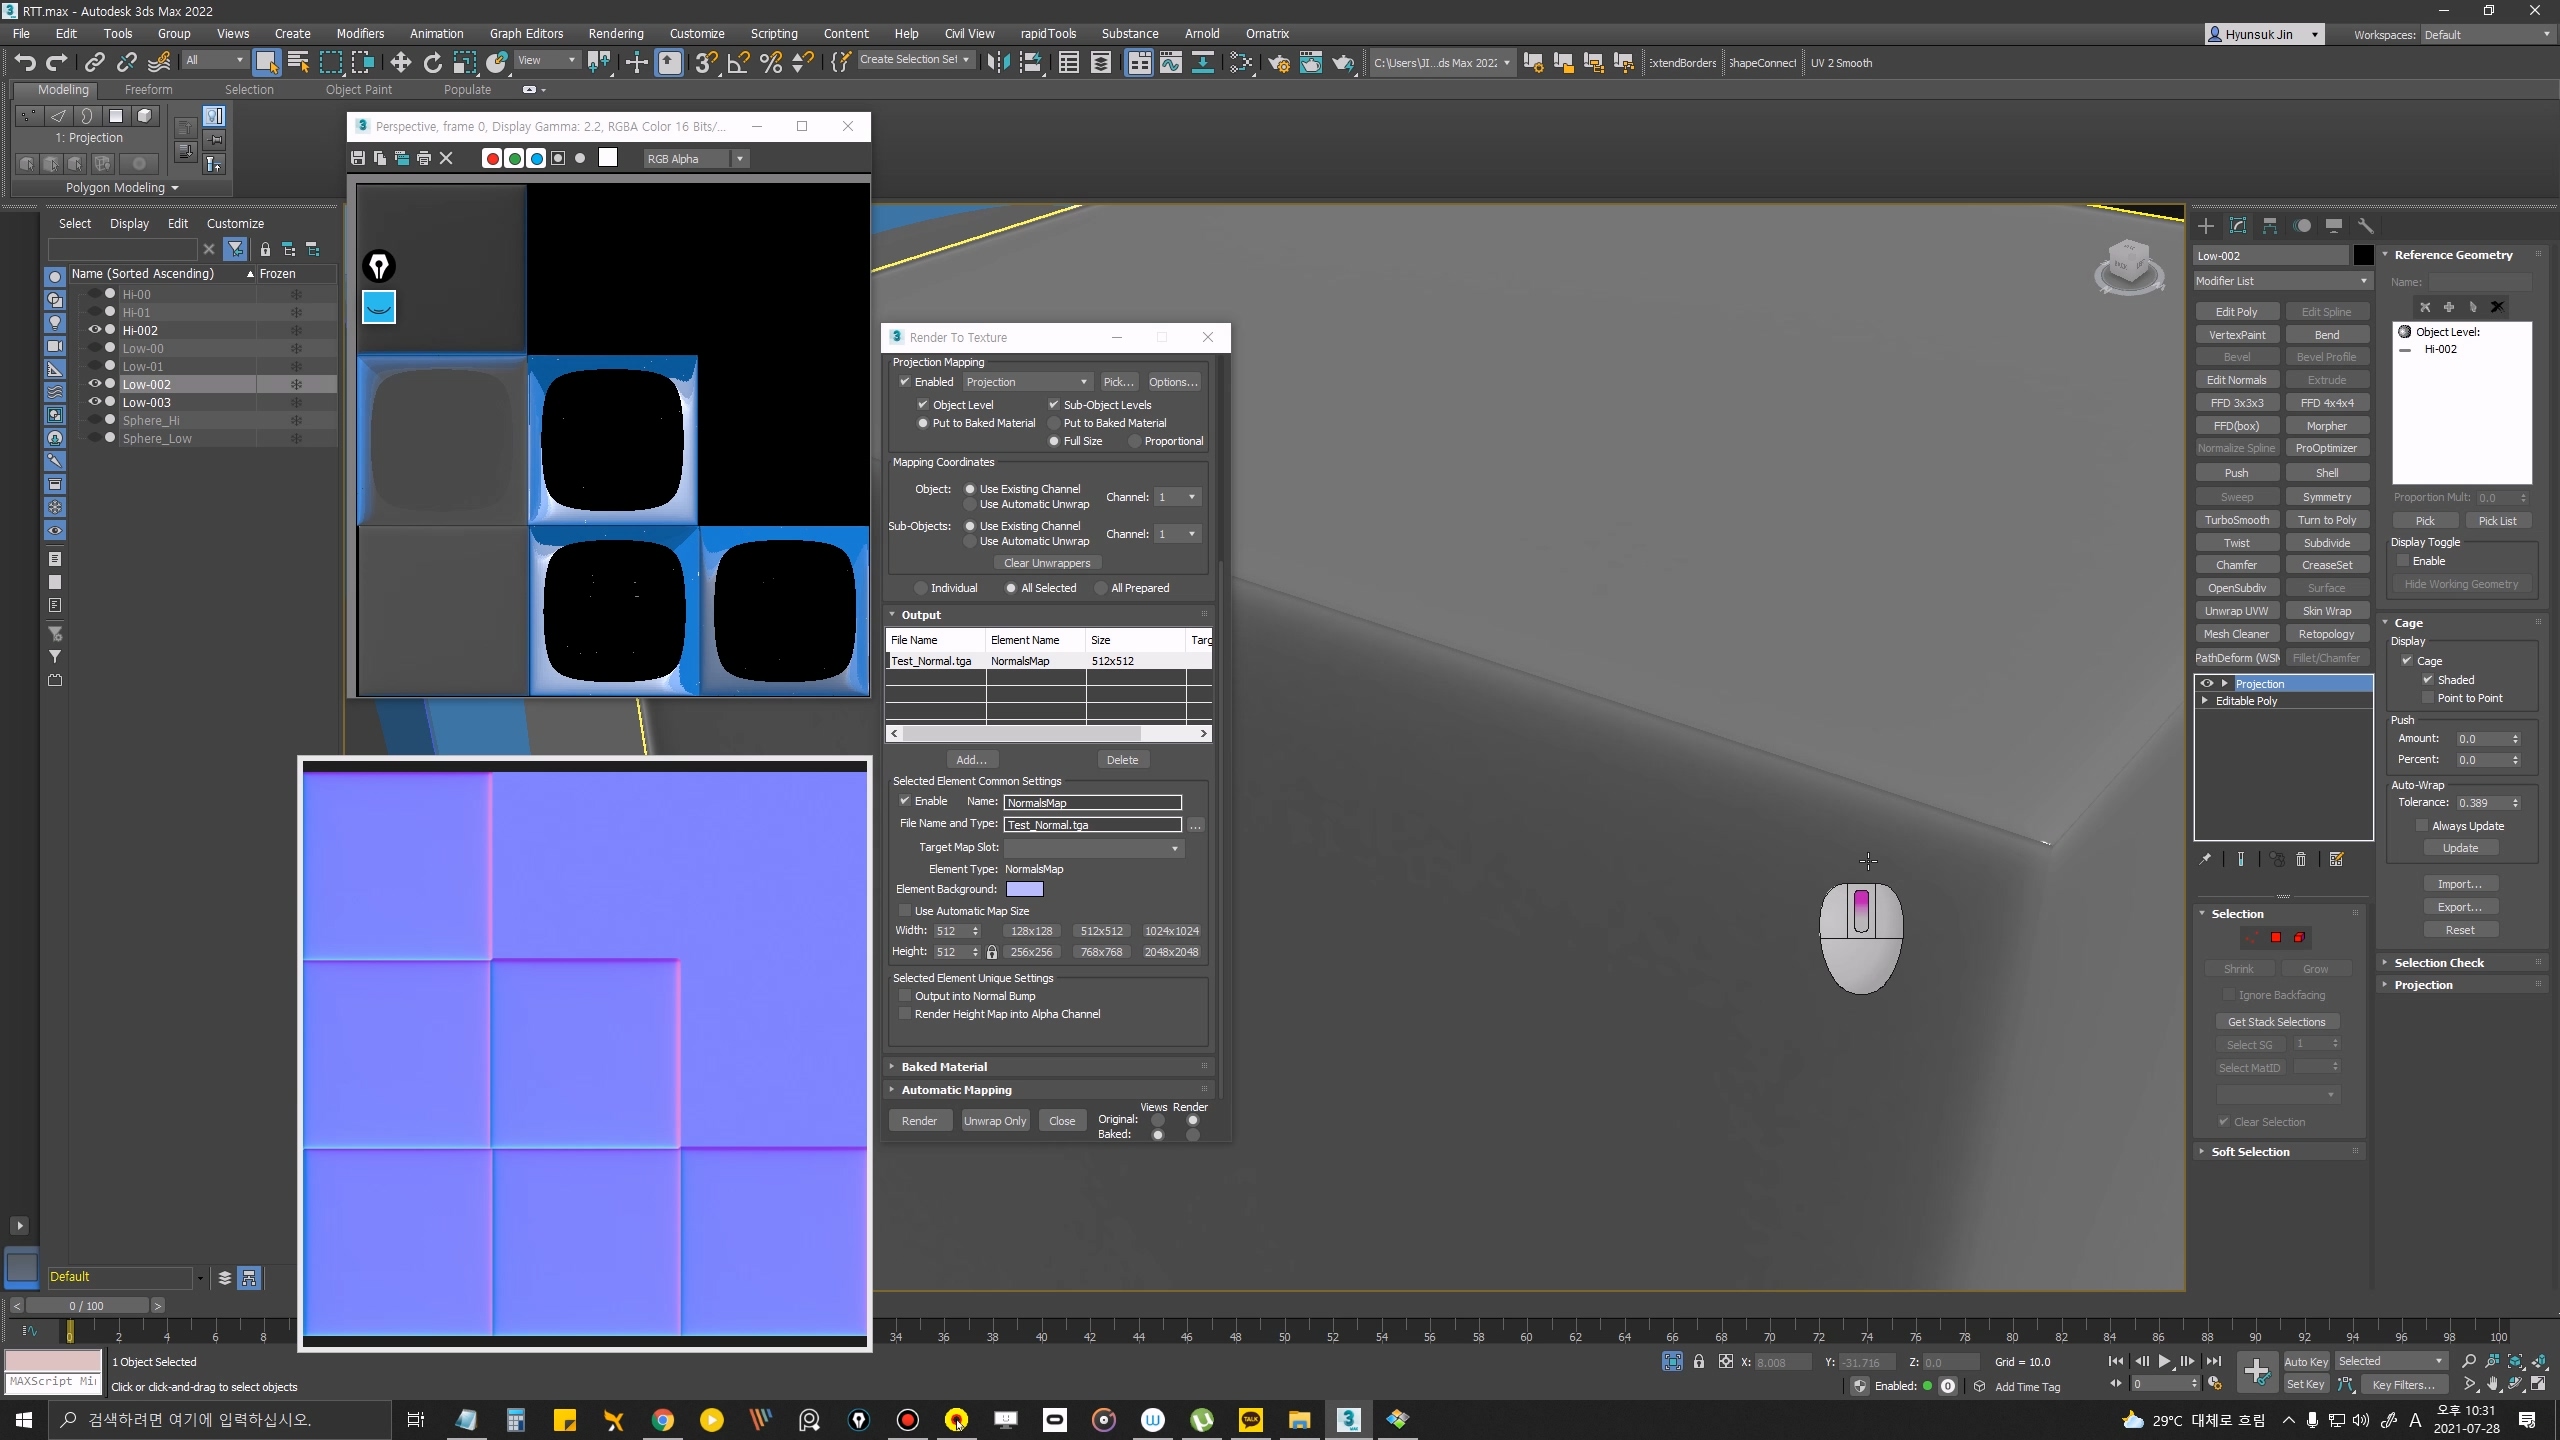The height and width of the screenshot is (1440, 2560).
Task: Enable the red channel in the frame buffer
Action: click(491, 158)
